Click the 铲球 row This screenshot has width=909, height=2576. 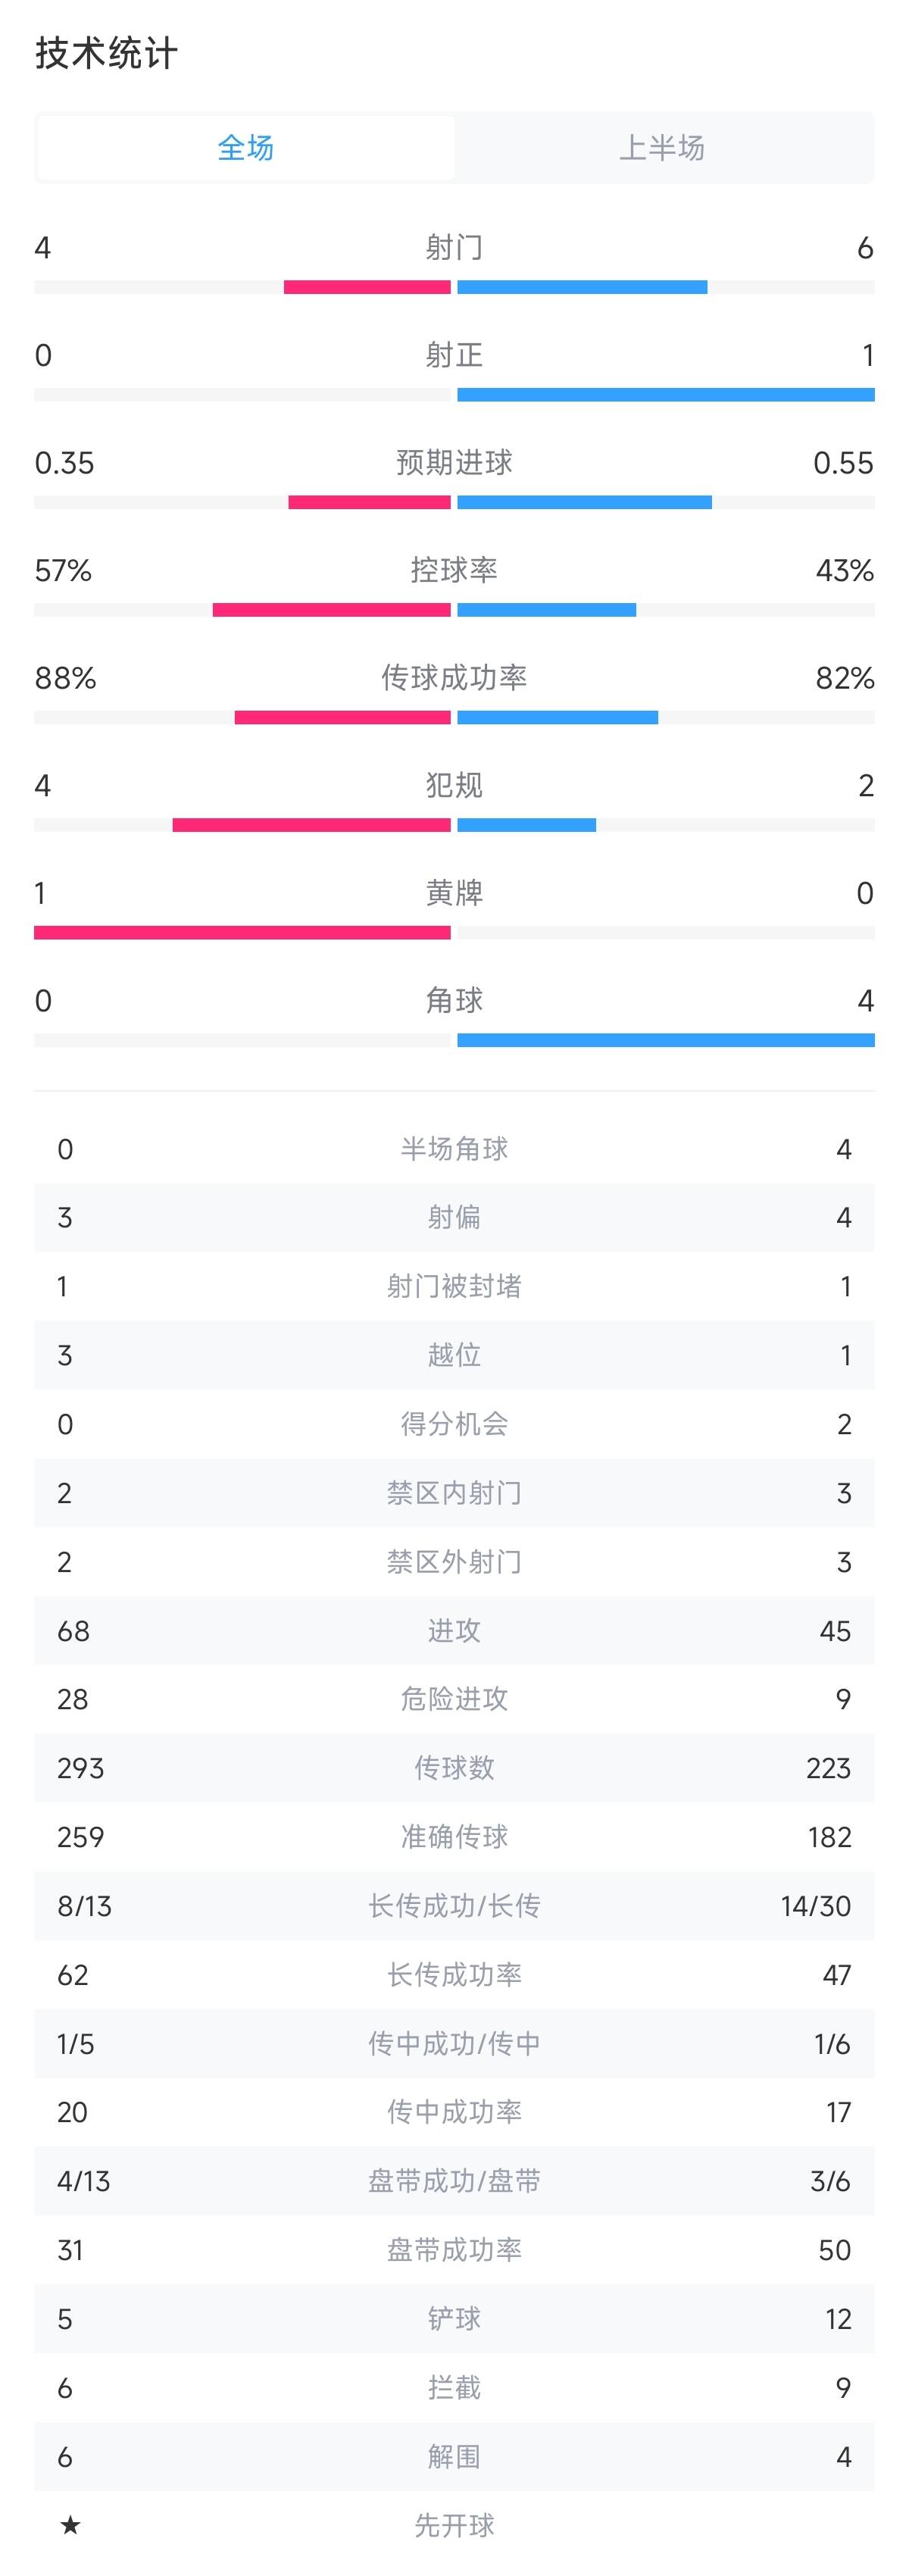[x=454, y=2319]
